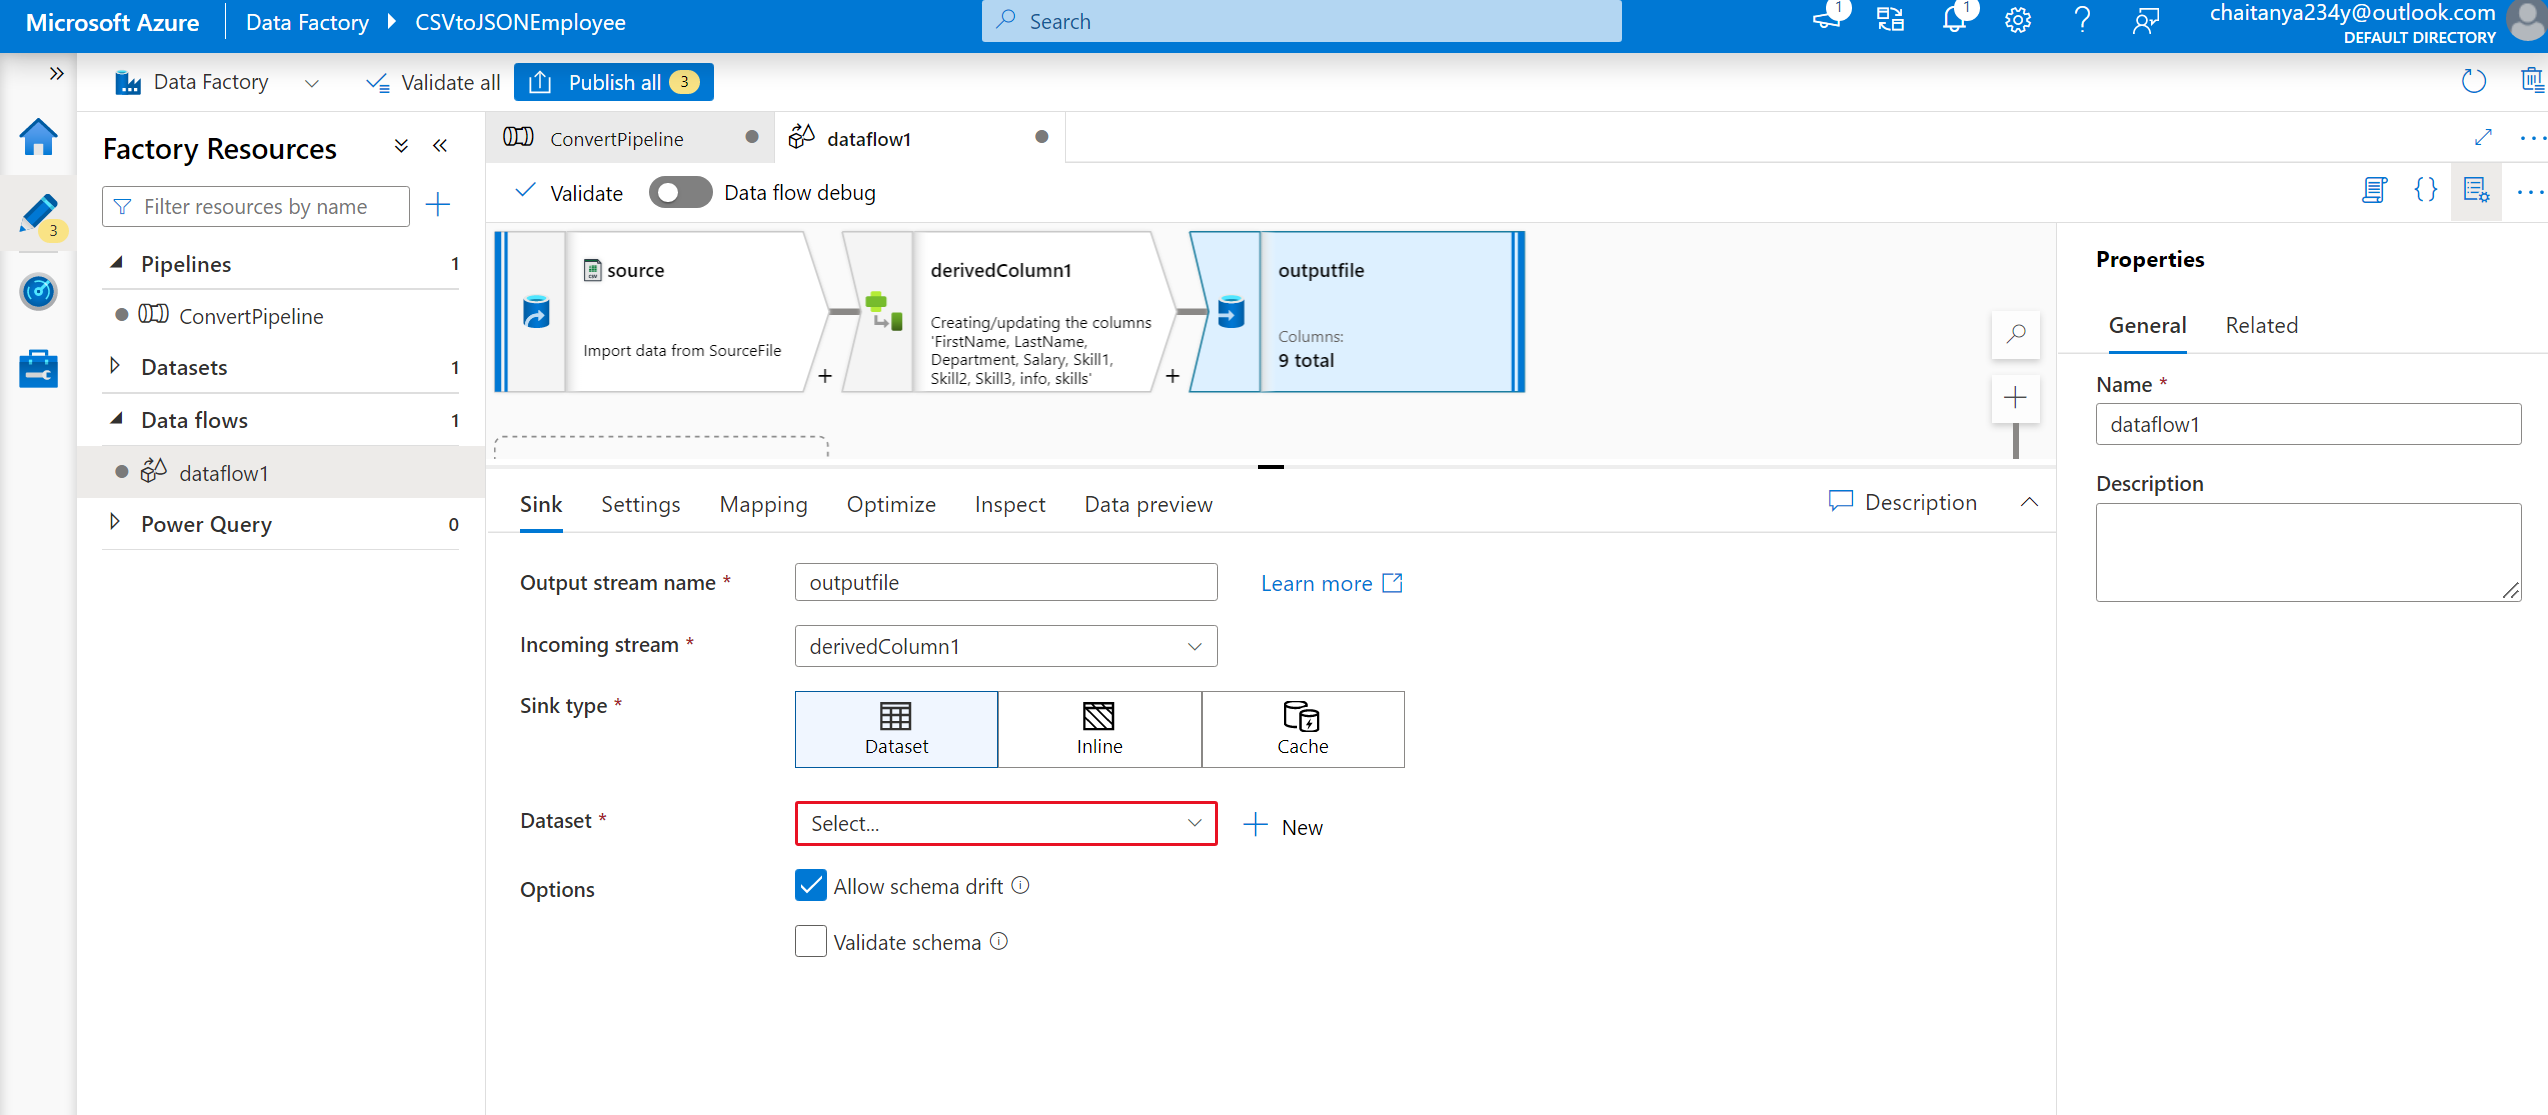Uncheck Allow schema drift checkbox
The image size is (2548, 1115).
coord(811,886)
